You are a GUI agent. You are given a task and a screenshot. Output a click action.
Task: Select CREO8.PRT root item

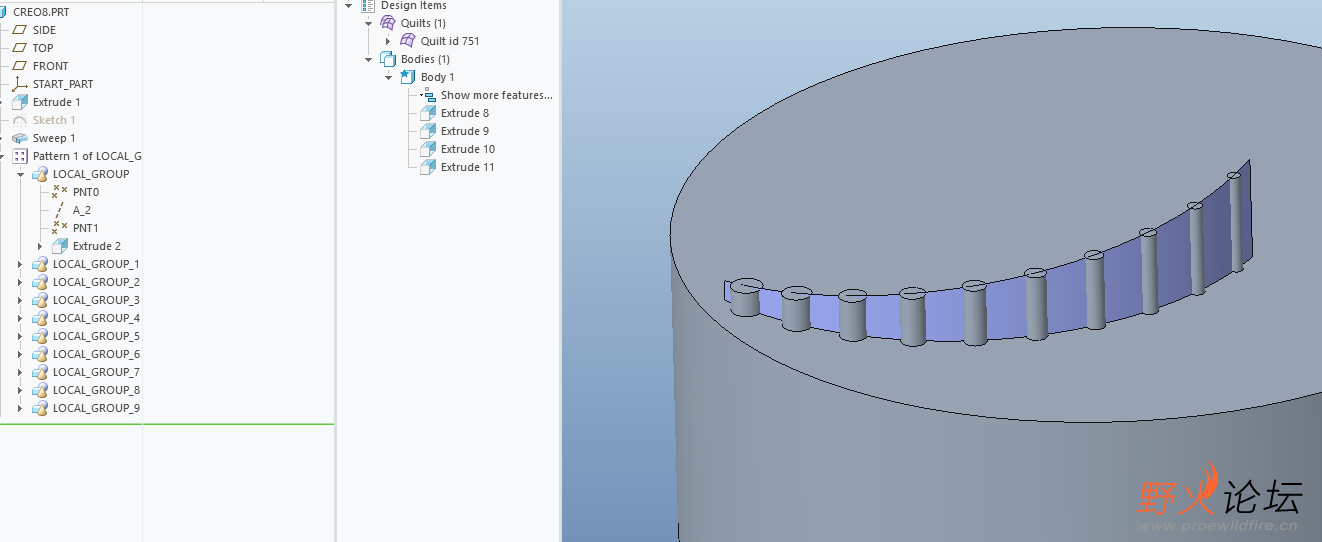click(42, 12)
